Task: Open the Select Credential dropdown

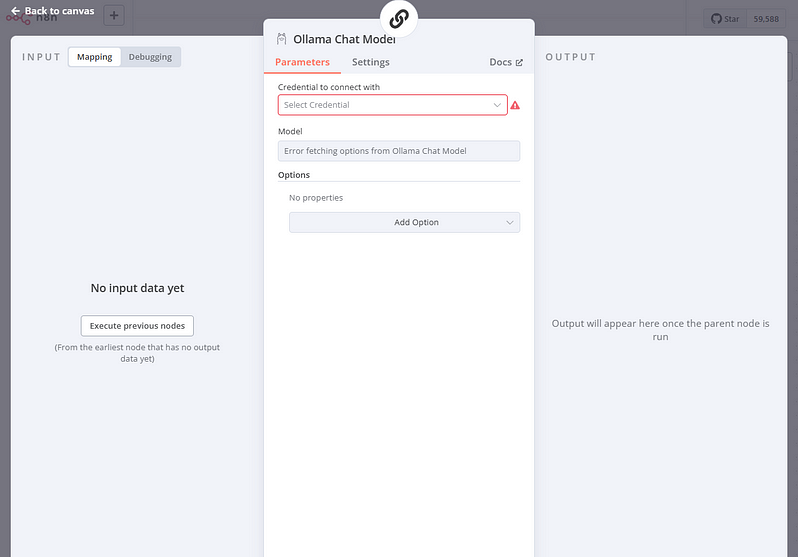Action: (392, 105)
